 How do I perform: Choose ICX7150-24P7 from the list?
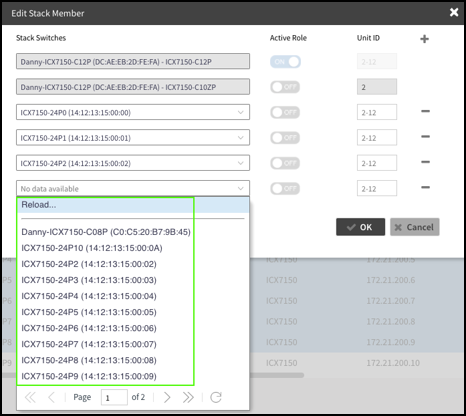pyautogui.click(x=133, y=344)
